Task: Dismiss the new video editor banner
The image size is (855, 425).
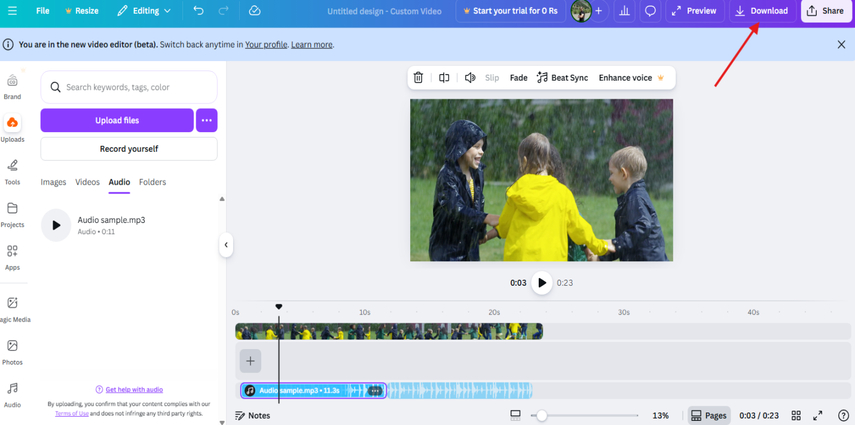Action: (x=841, y=45)
